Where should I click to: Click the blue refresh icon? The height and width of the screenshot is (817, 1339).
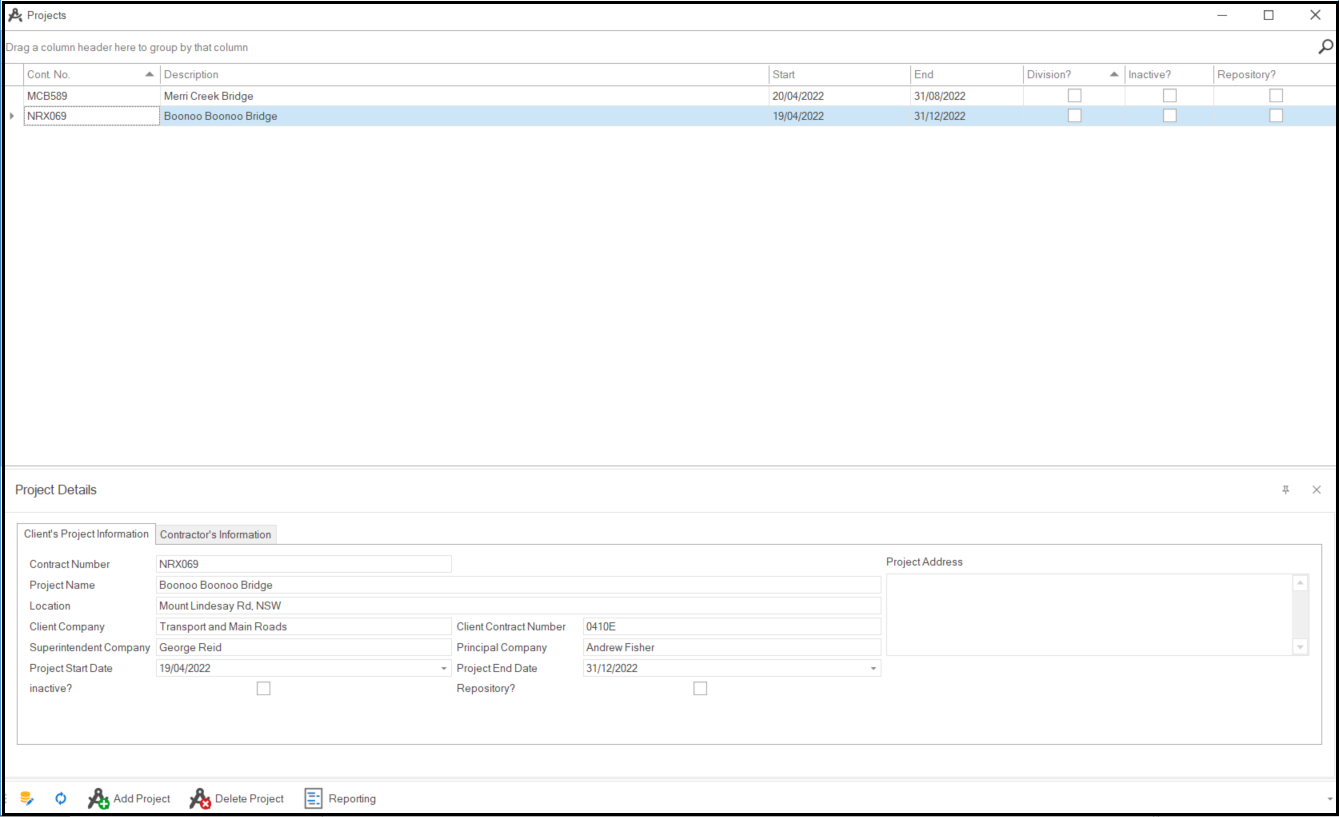pyautogui.click(x=60, y=798)
